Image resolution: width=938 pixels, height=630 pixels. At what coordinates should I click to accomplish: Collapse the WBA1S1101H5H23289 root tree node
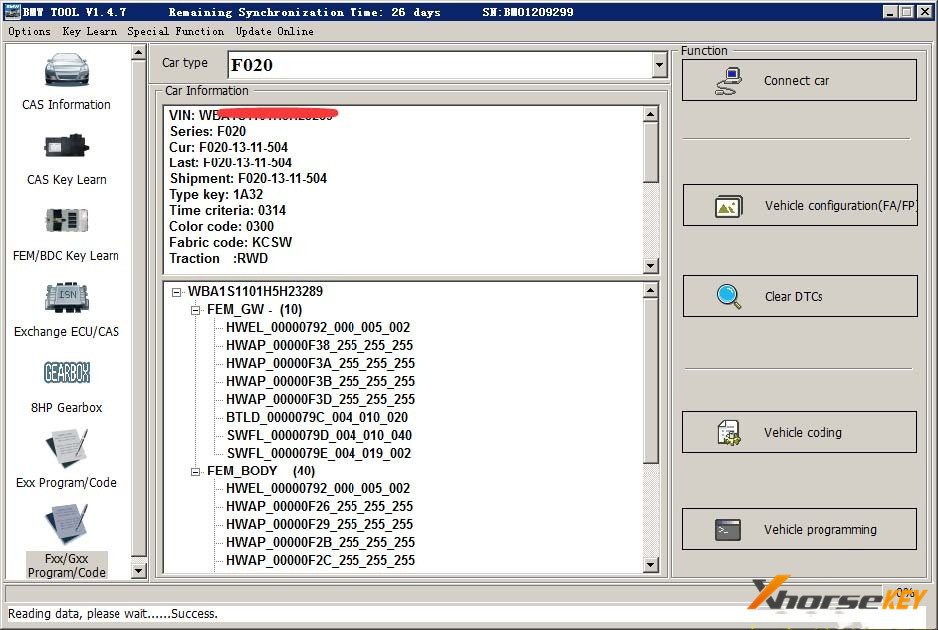pyautogui.click(x=176, y=292)
